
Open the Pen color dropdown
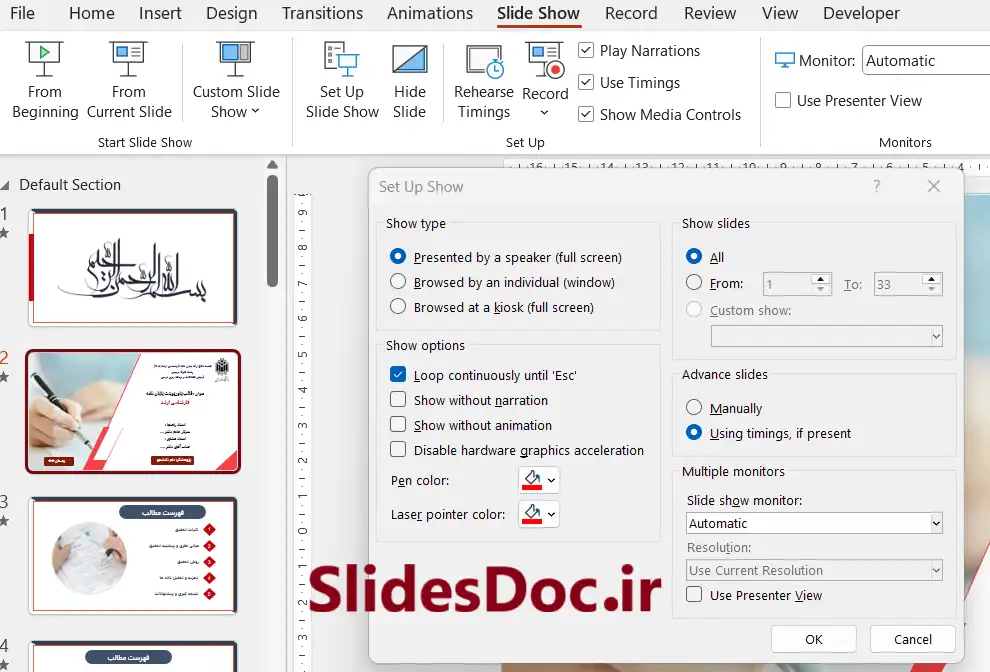click(539, 481)
